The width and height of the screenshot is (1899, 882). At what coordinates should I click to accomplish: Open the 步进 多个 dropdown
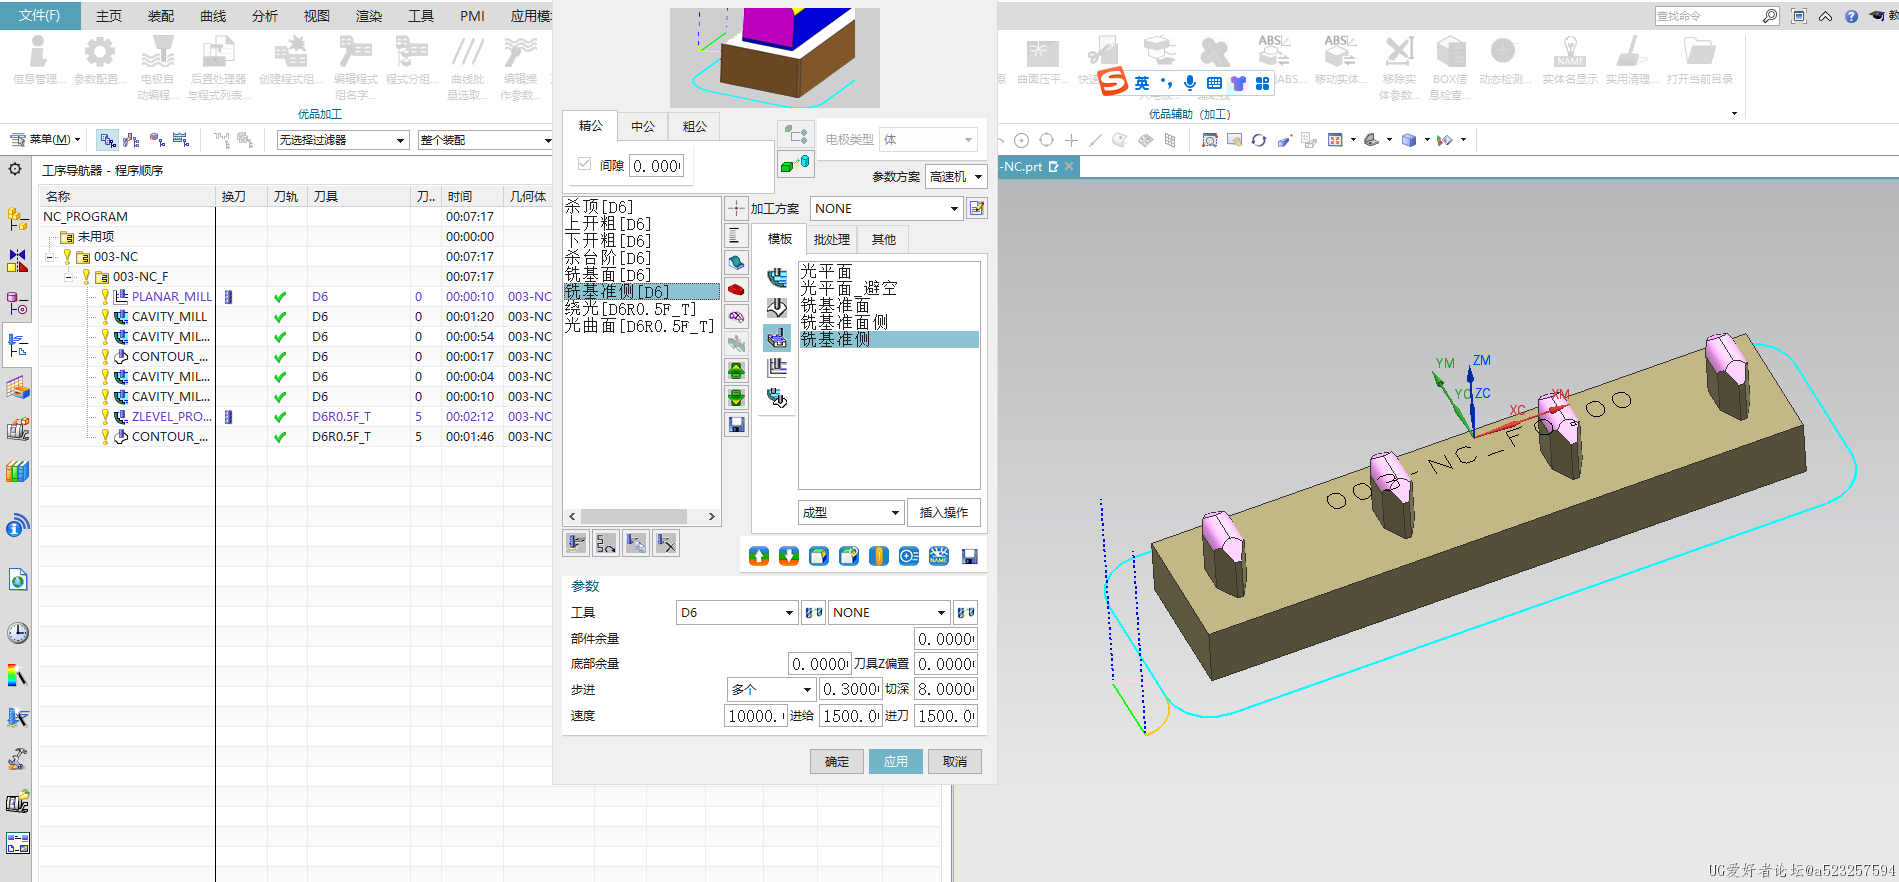[771, 689]
